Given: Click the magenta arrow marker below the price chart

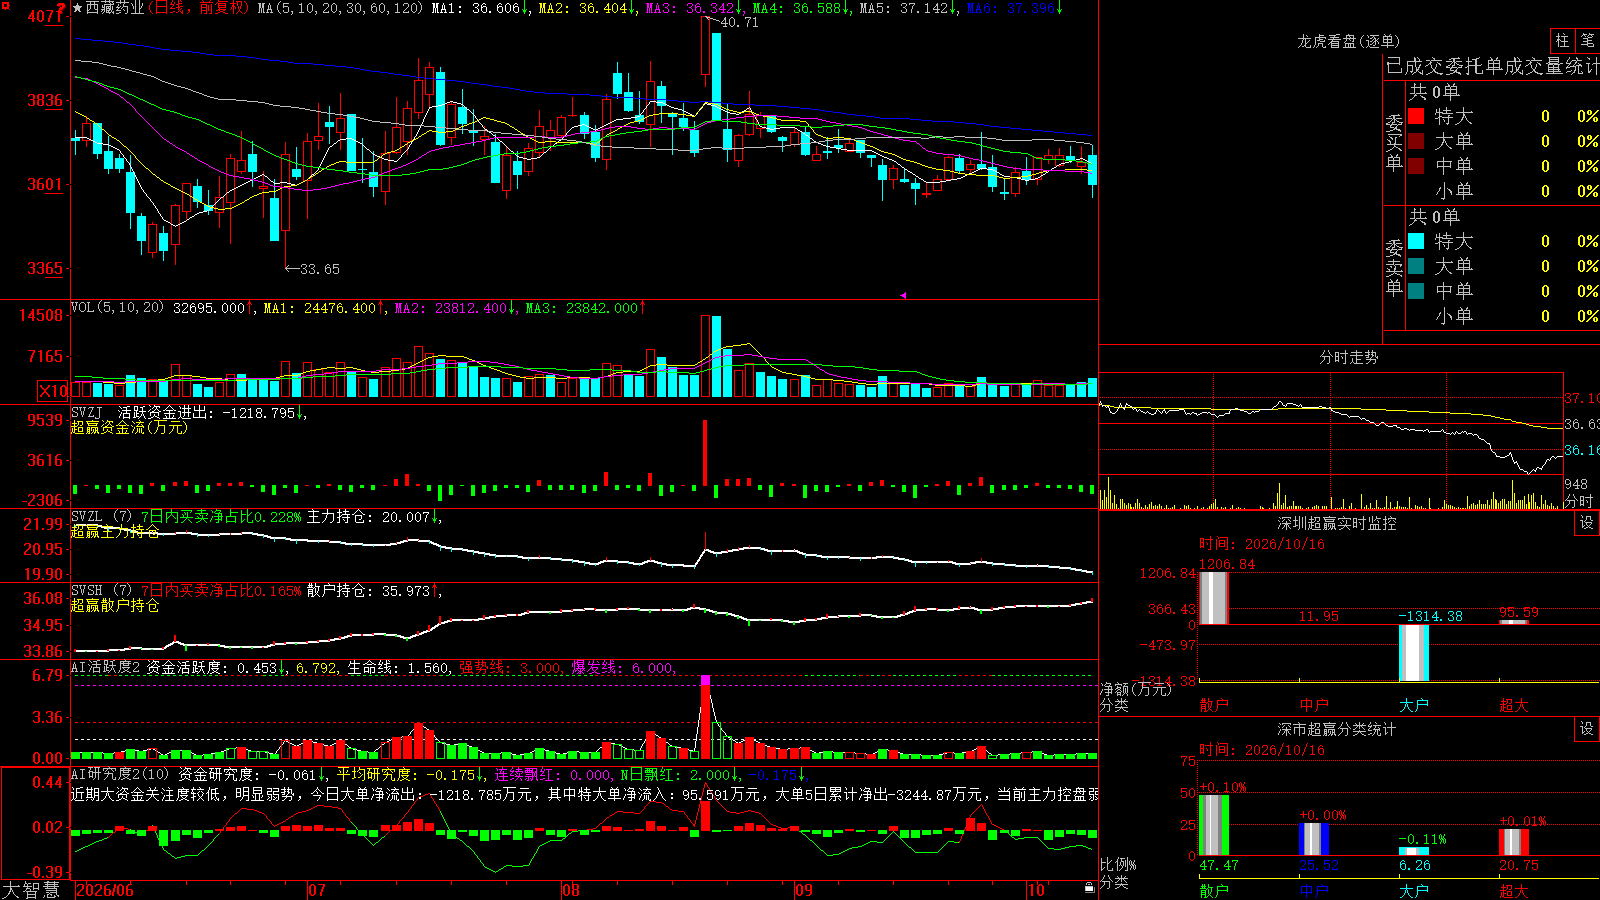Looking at the screenshot, I should coord(902,295).
